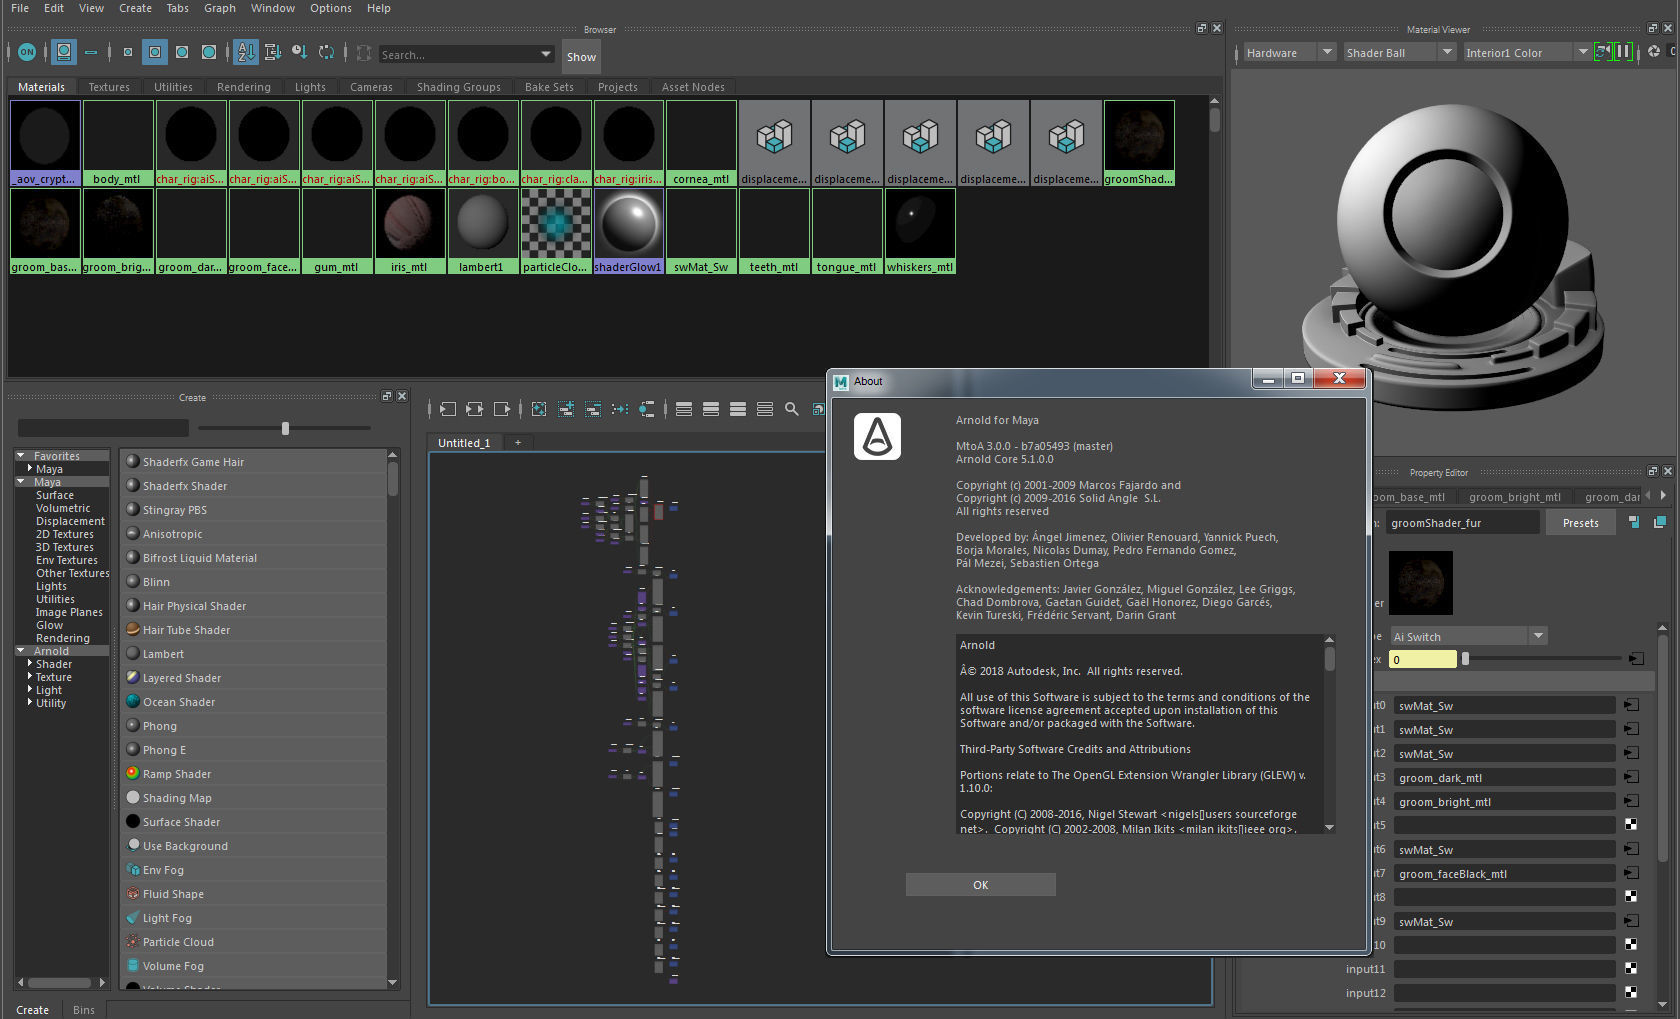Expand the Arnold Shader category
This screenshot has height=1019, width=1680.
(x=30, y=664)
